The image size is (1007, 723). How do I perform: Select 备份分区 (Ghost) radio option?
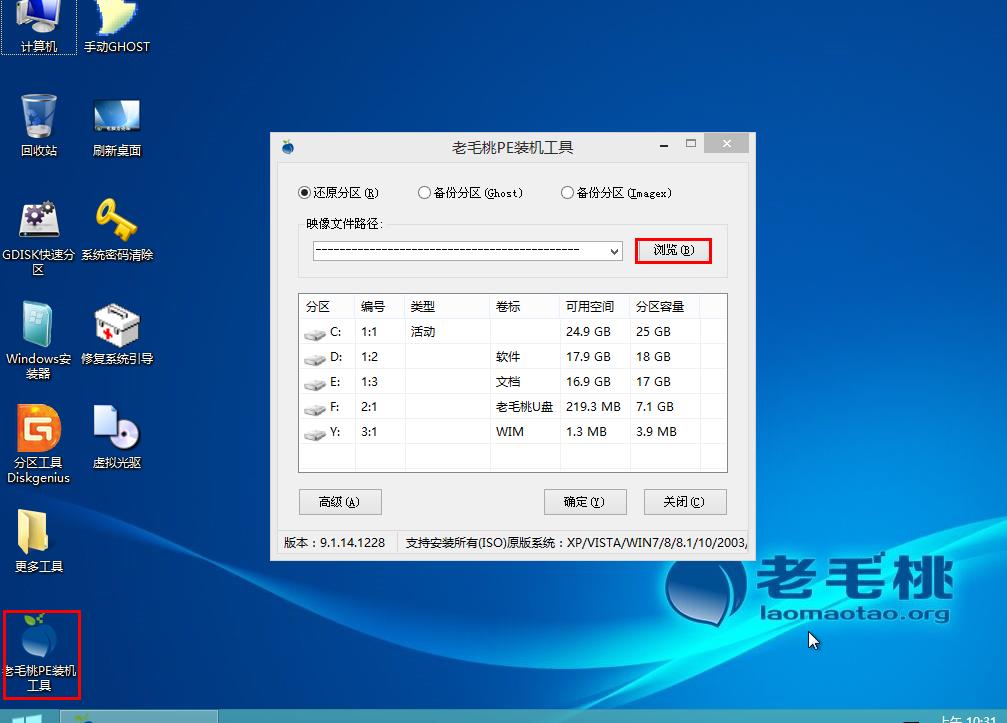425,193
